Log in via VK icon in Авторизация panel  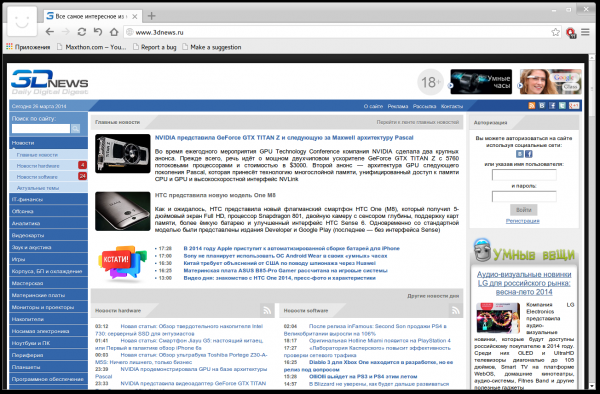point(520,154)
